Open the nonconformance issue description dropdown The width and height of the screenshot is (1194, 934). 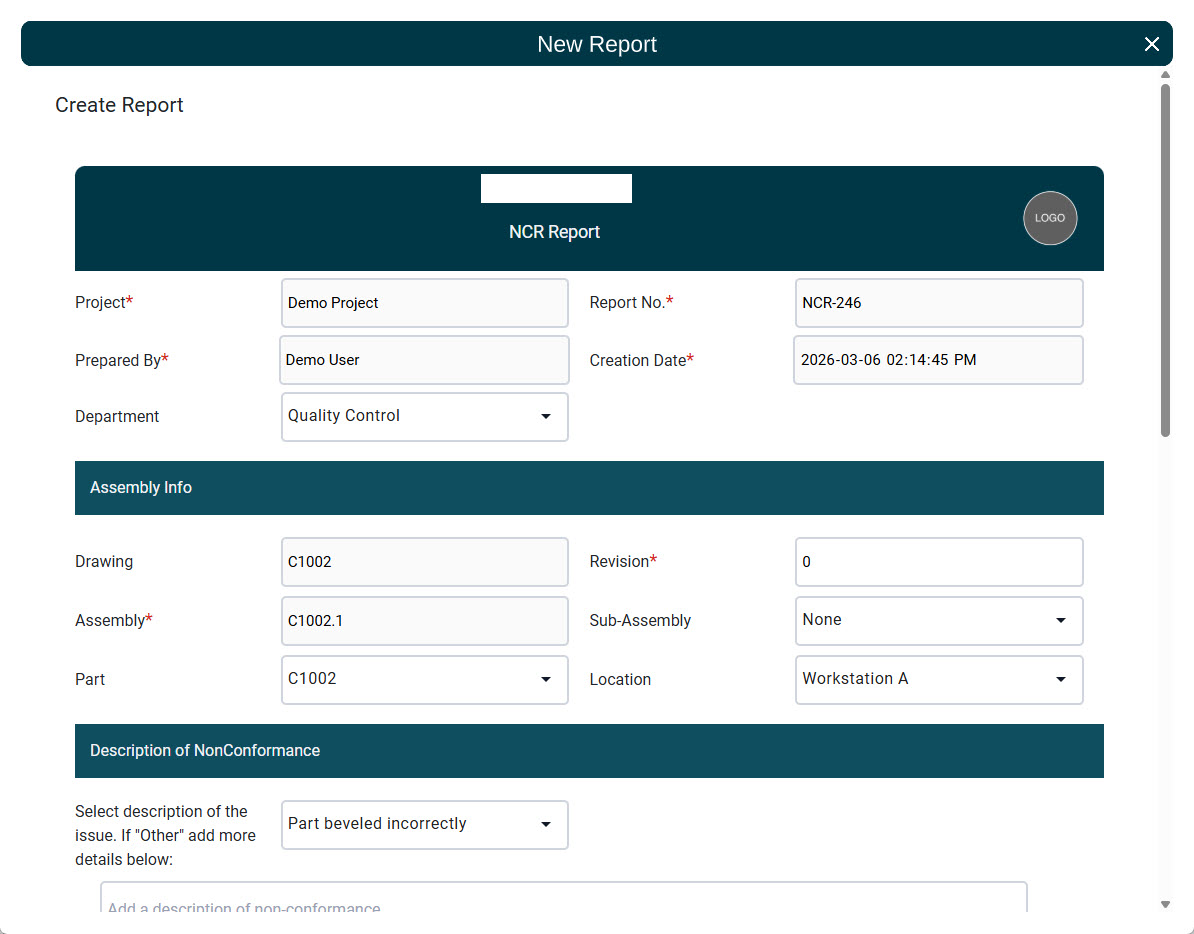[x=425, y=825]
